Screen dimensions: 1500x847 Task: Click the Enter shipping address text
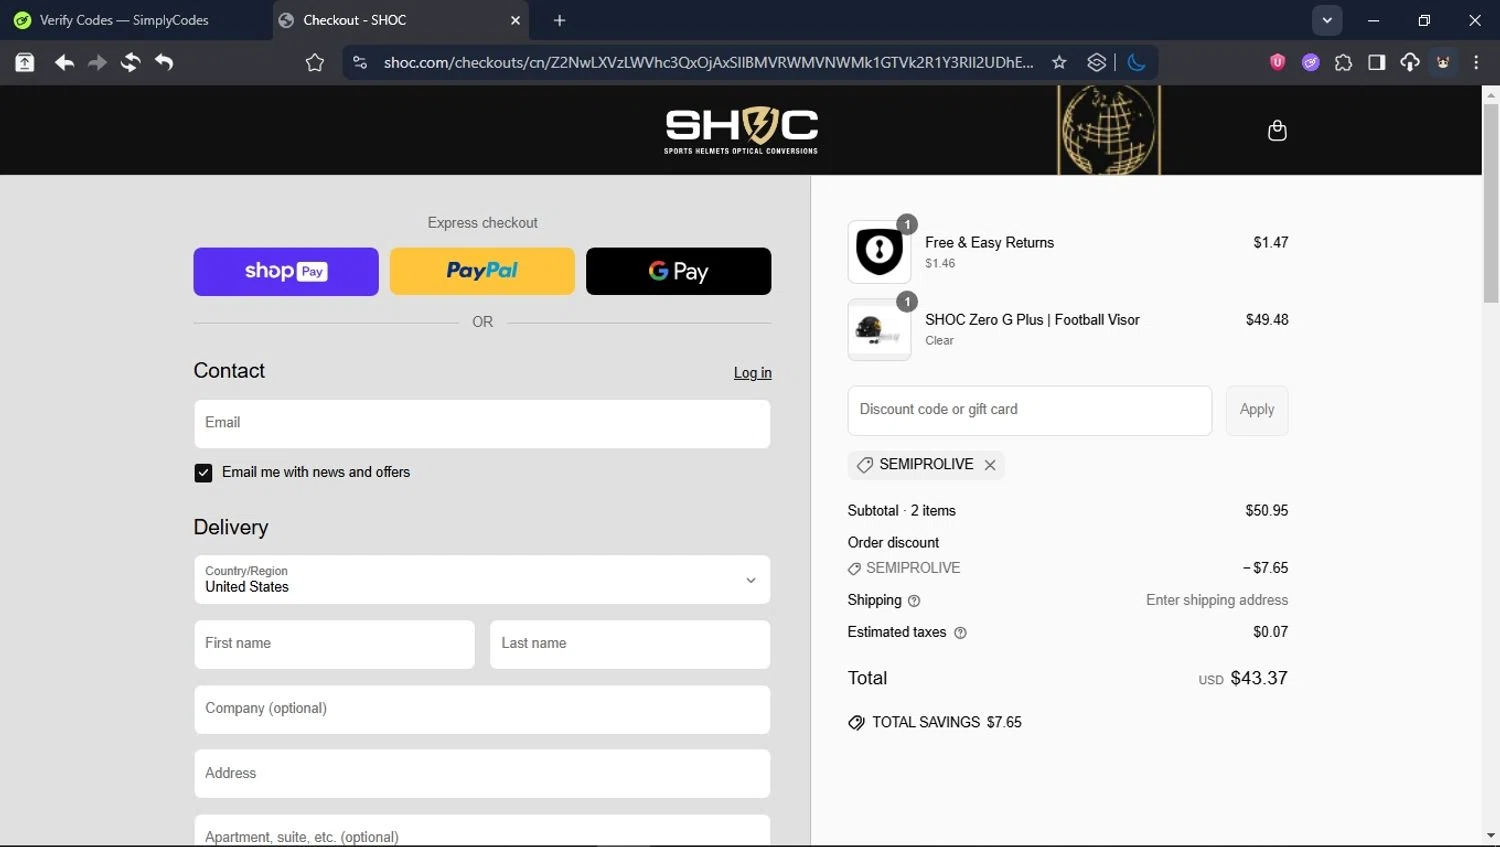pyautogui.click(x=1216, y=601)
